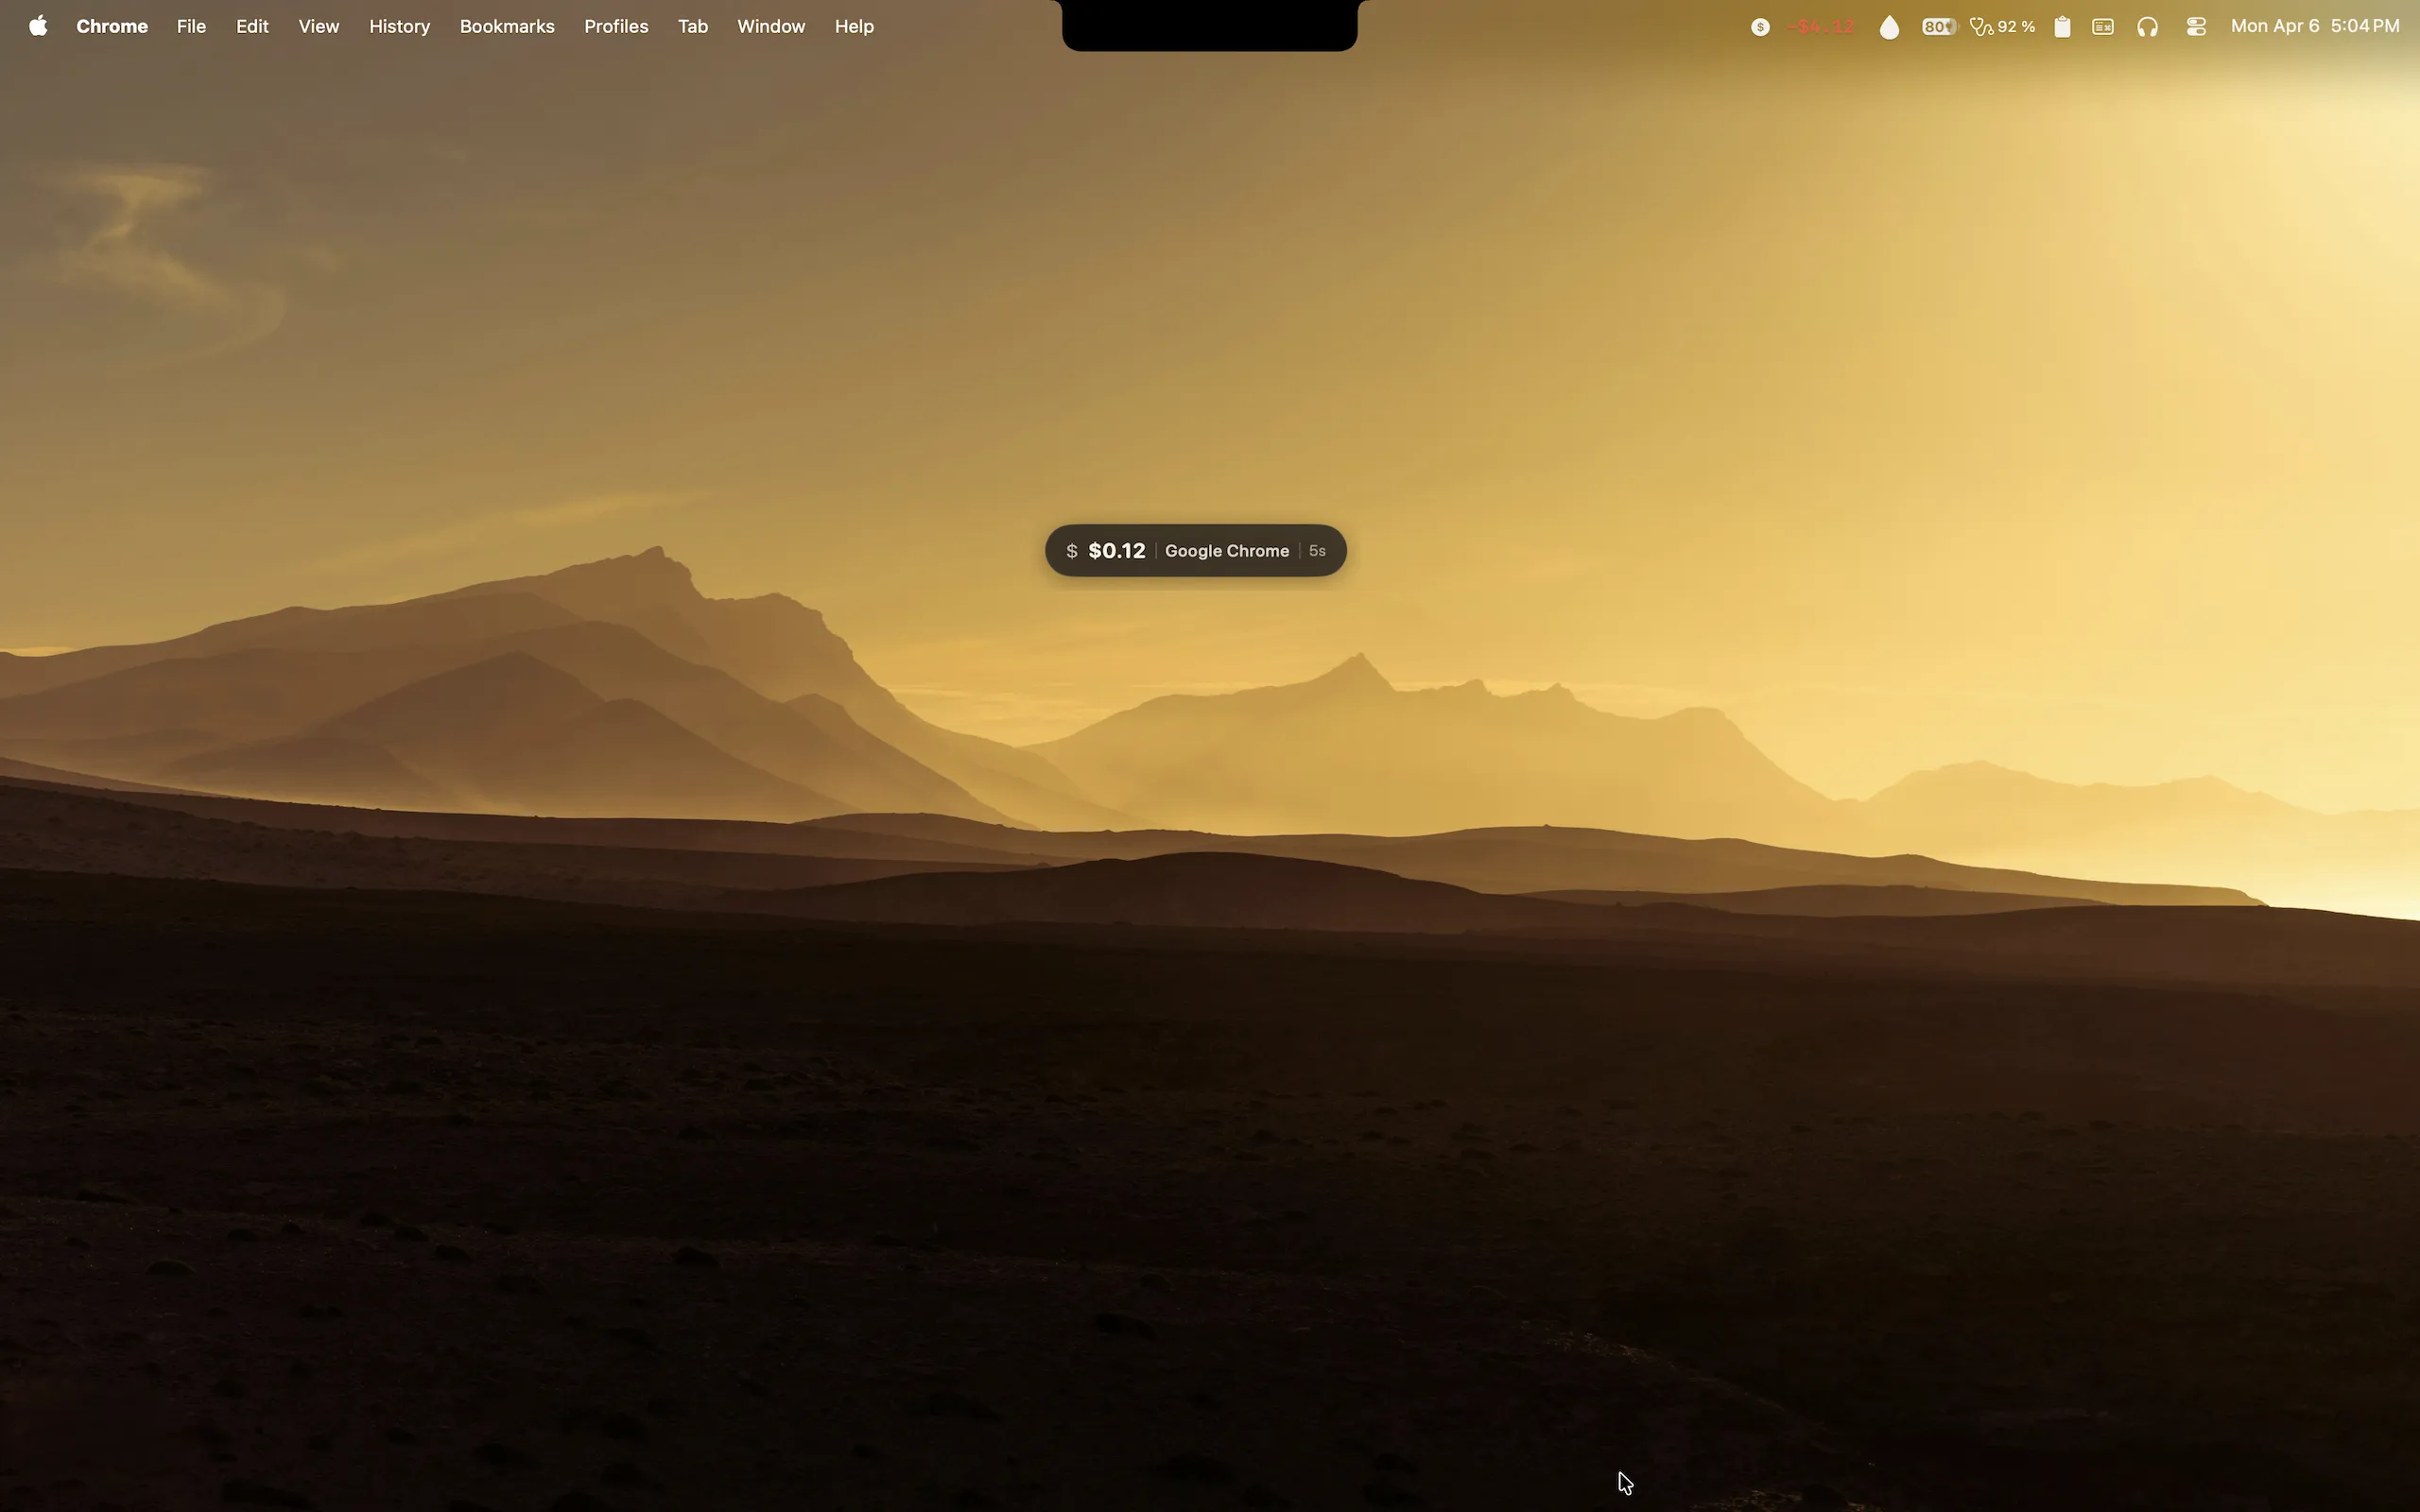The width and height of the screenshot is (2420, 1512).
Task: Expand the History menu
Action: (x=399, y=27)
